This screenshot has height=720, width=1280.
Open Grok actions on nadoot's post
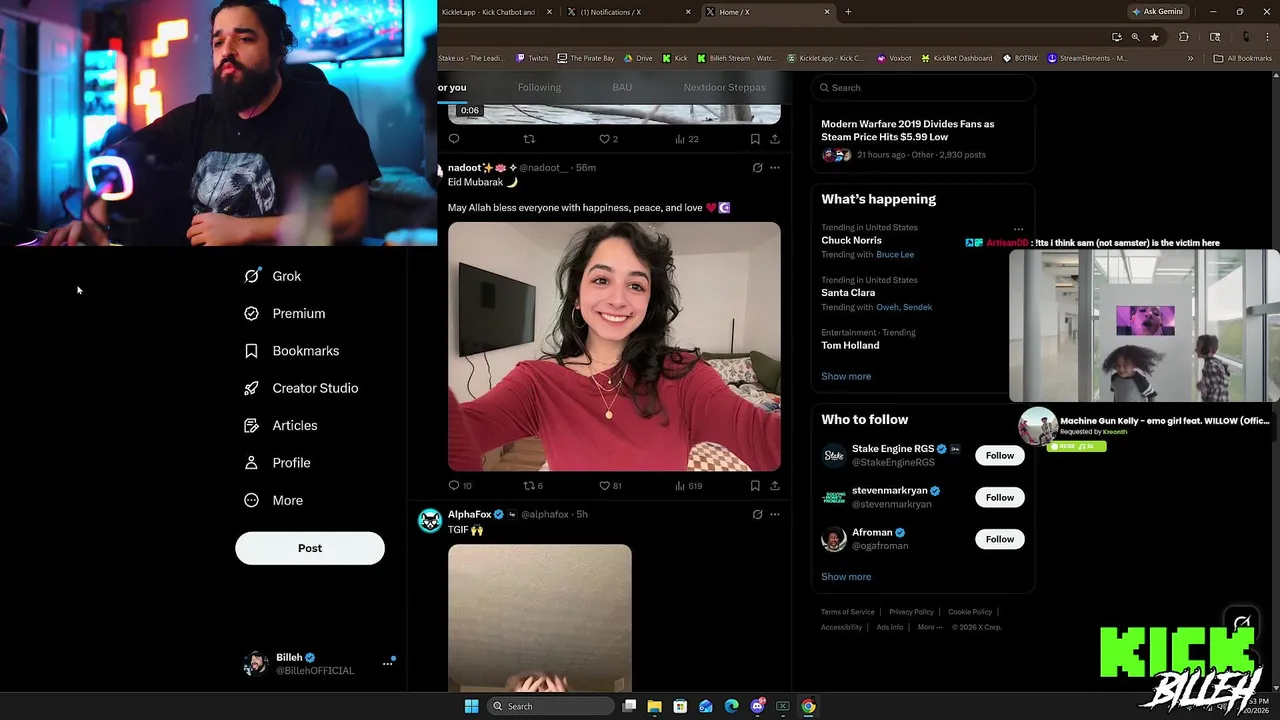757,168
